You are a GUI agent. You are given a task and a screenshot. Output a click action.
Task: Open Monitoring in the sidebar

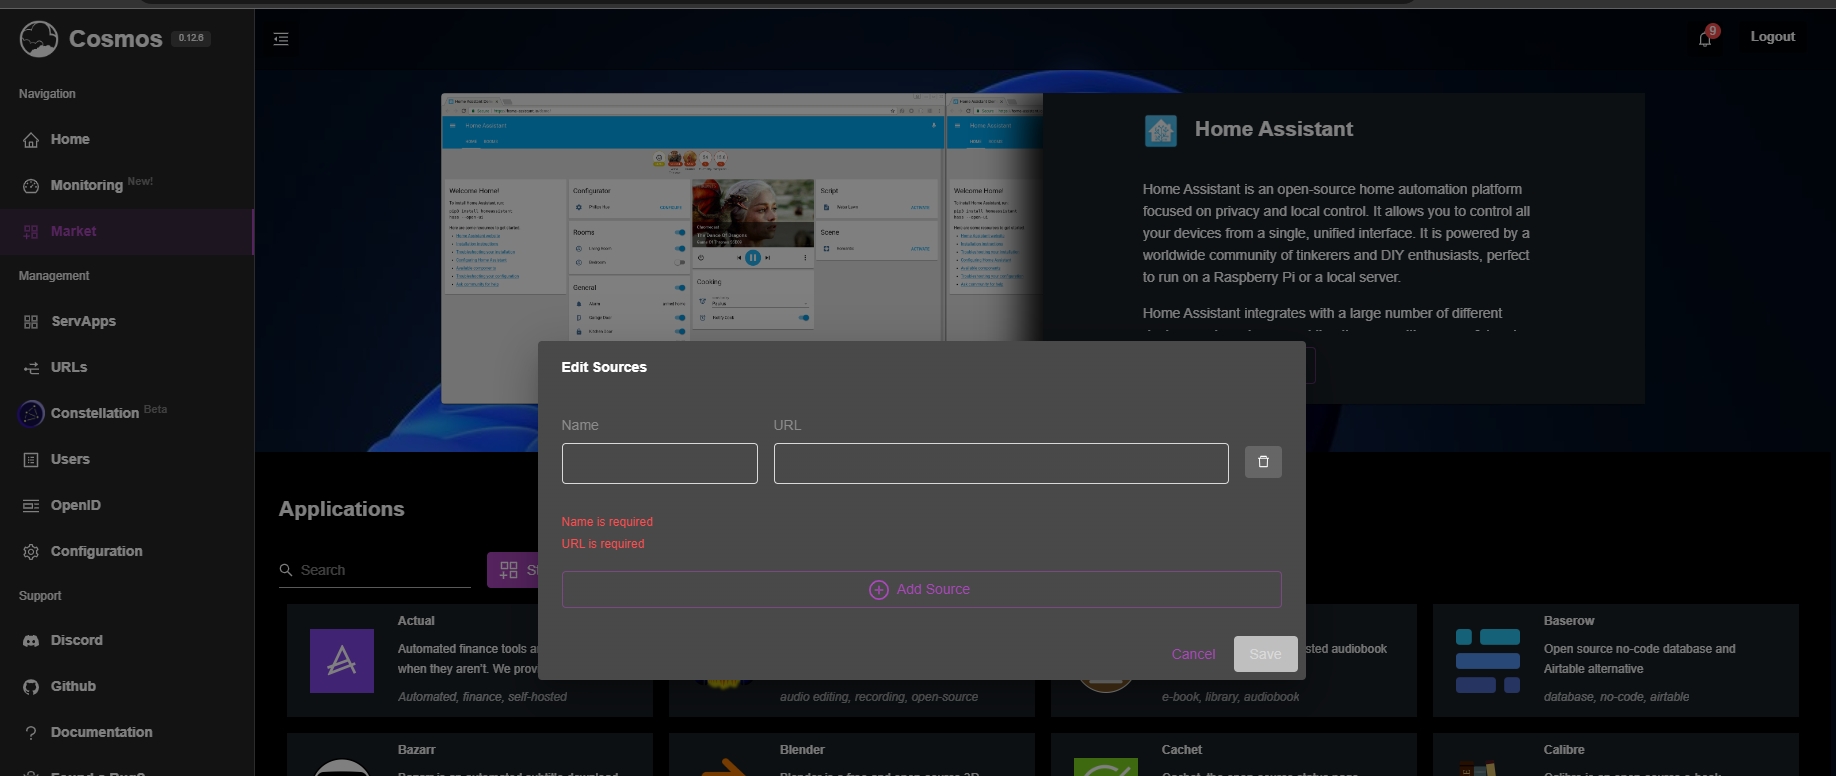(x=87, y=185)
